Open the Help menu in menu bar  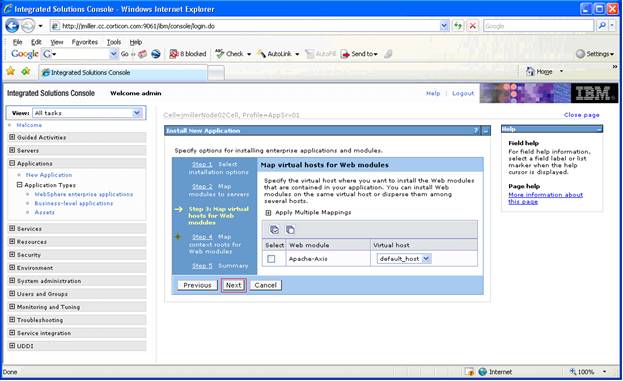pos(136,42)
